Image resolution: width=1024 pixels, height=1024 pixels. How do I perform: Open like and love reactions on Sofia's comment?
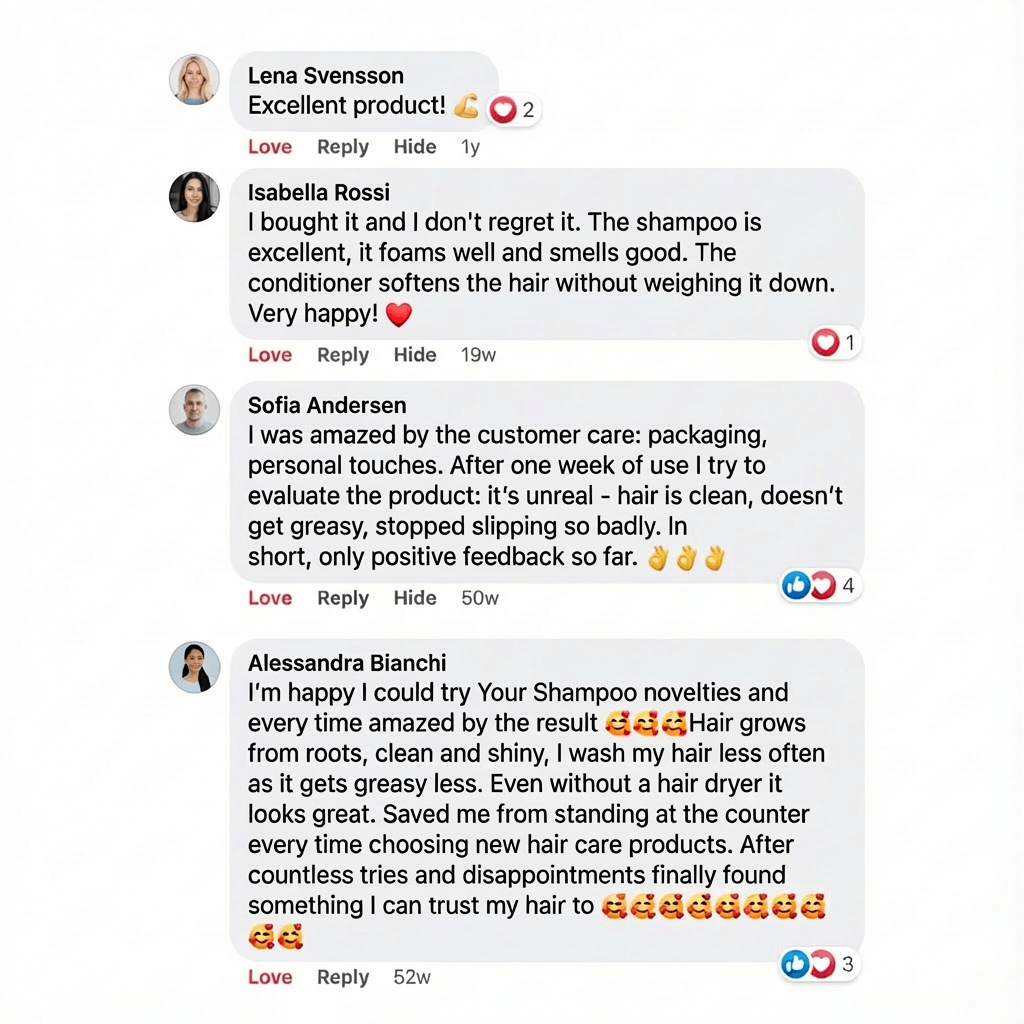(x=821, y=586)
